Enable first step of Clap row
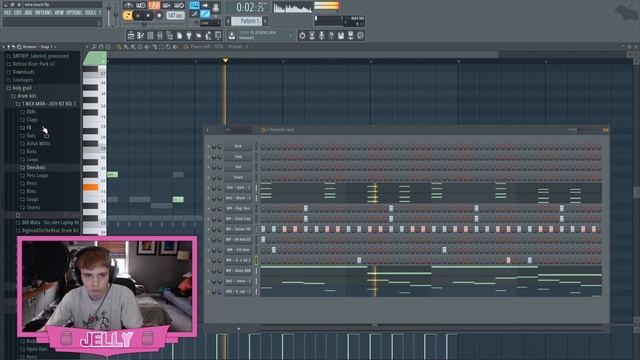The width and height of the screenshot is (640, 360). click(263, 158)
